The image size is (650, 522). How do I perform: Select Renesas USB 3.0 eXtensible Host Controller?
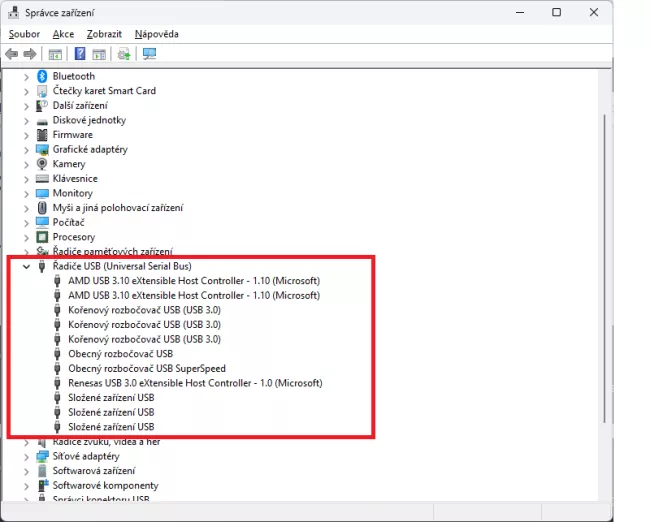point(194,383)
